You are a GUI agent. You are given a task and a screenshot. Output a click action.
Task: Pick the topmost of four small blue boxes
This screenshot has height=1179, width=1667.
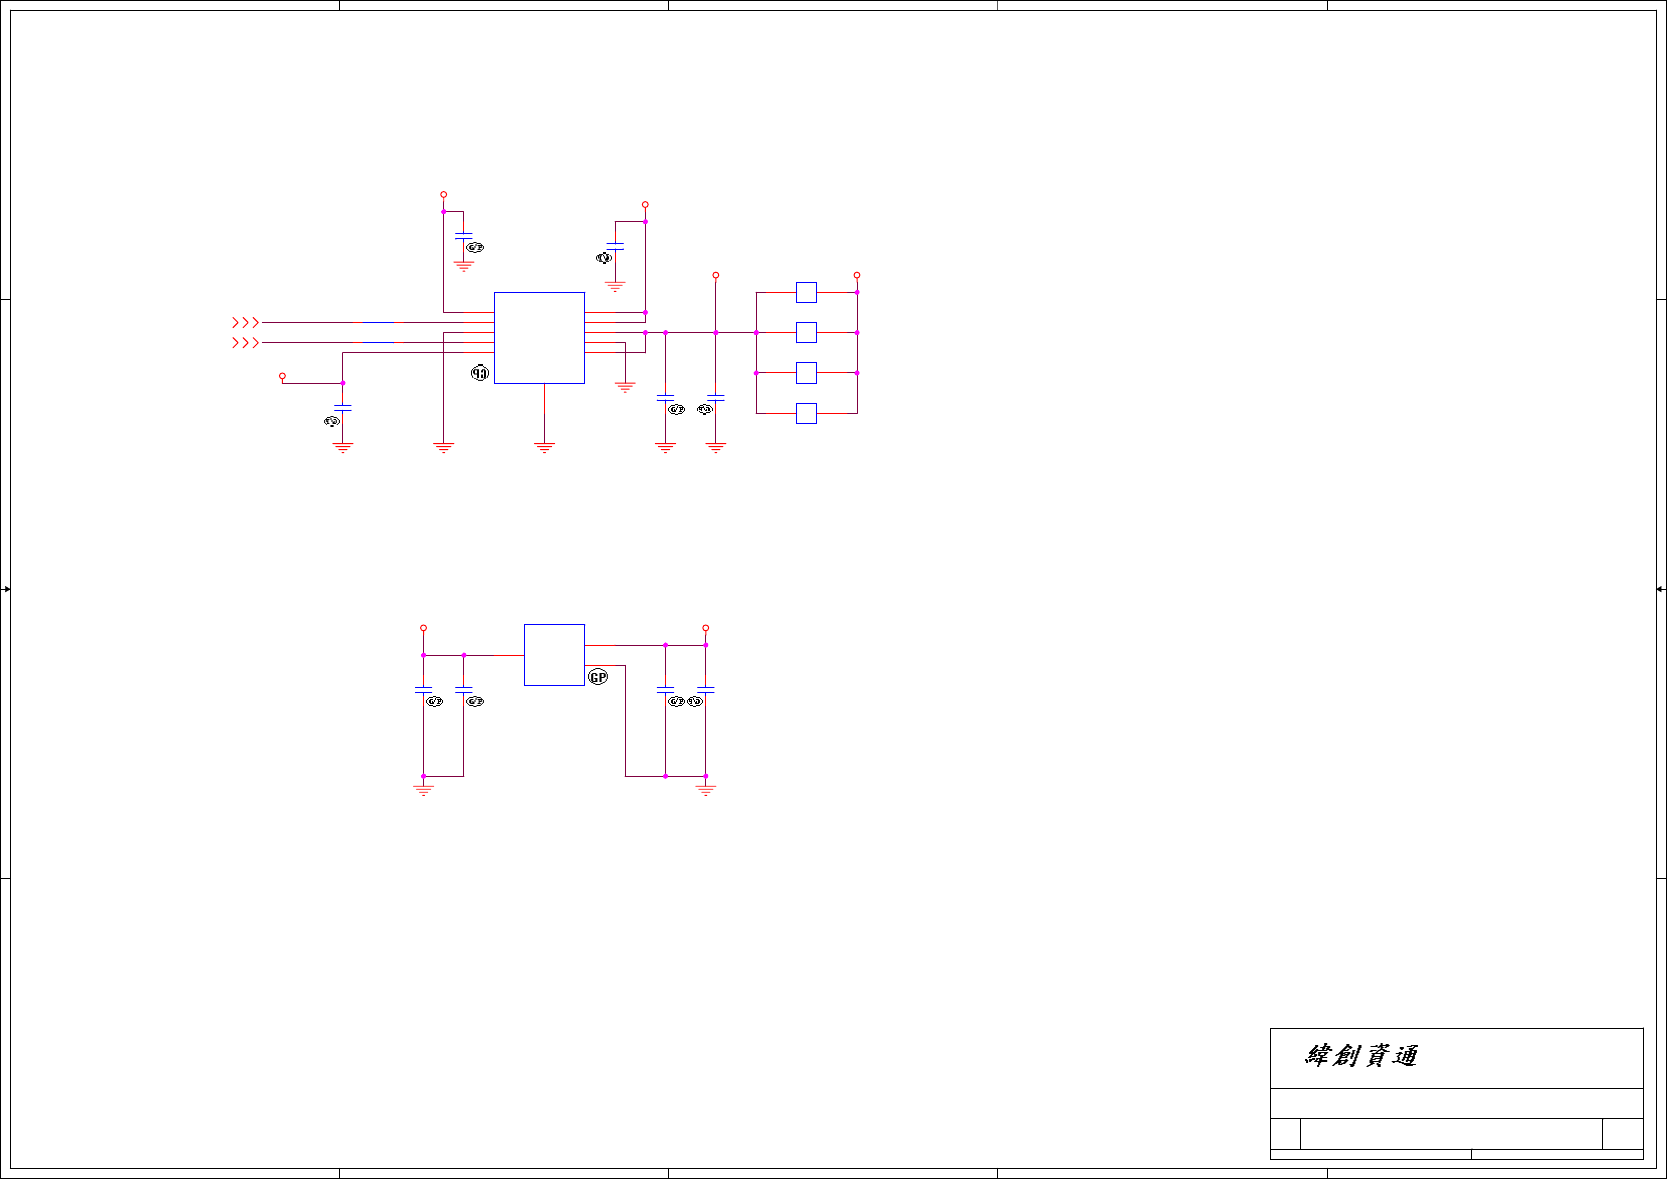(x=806, y=292)
